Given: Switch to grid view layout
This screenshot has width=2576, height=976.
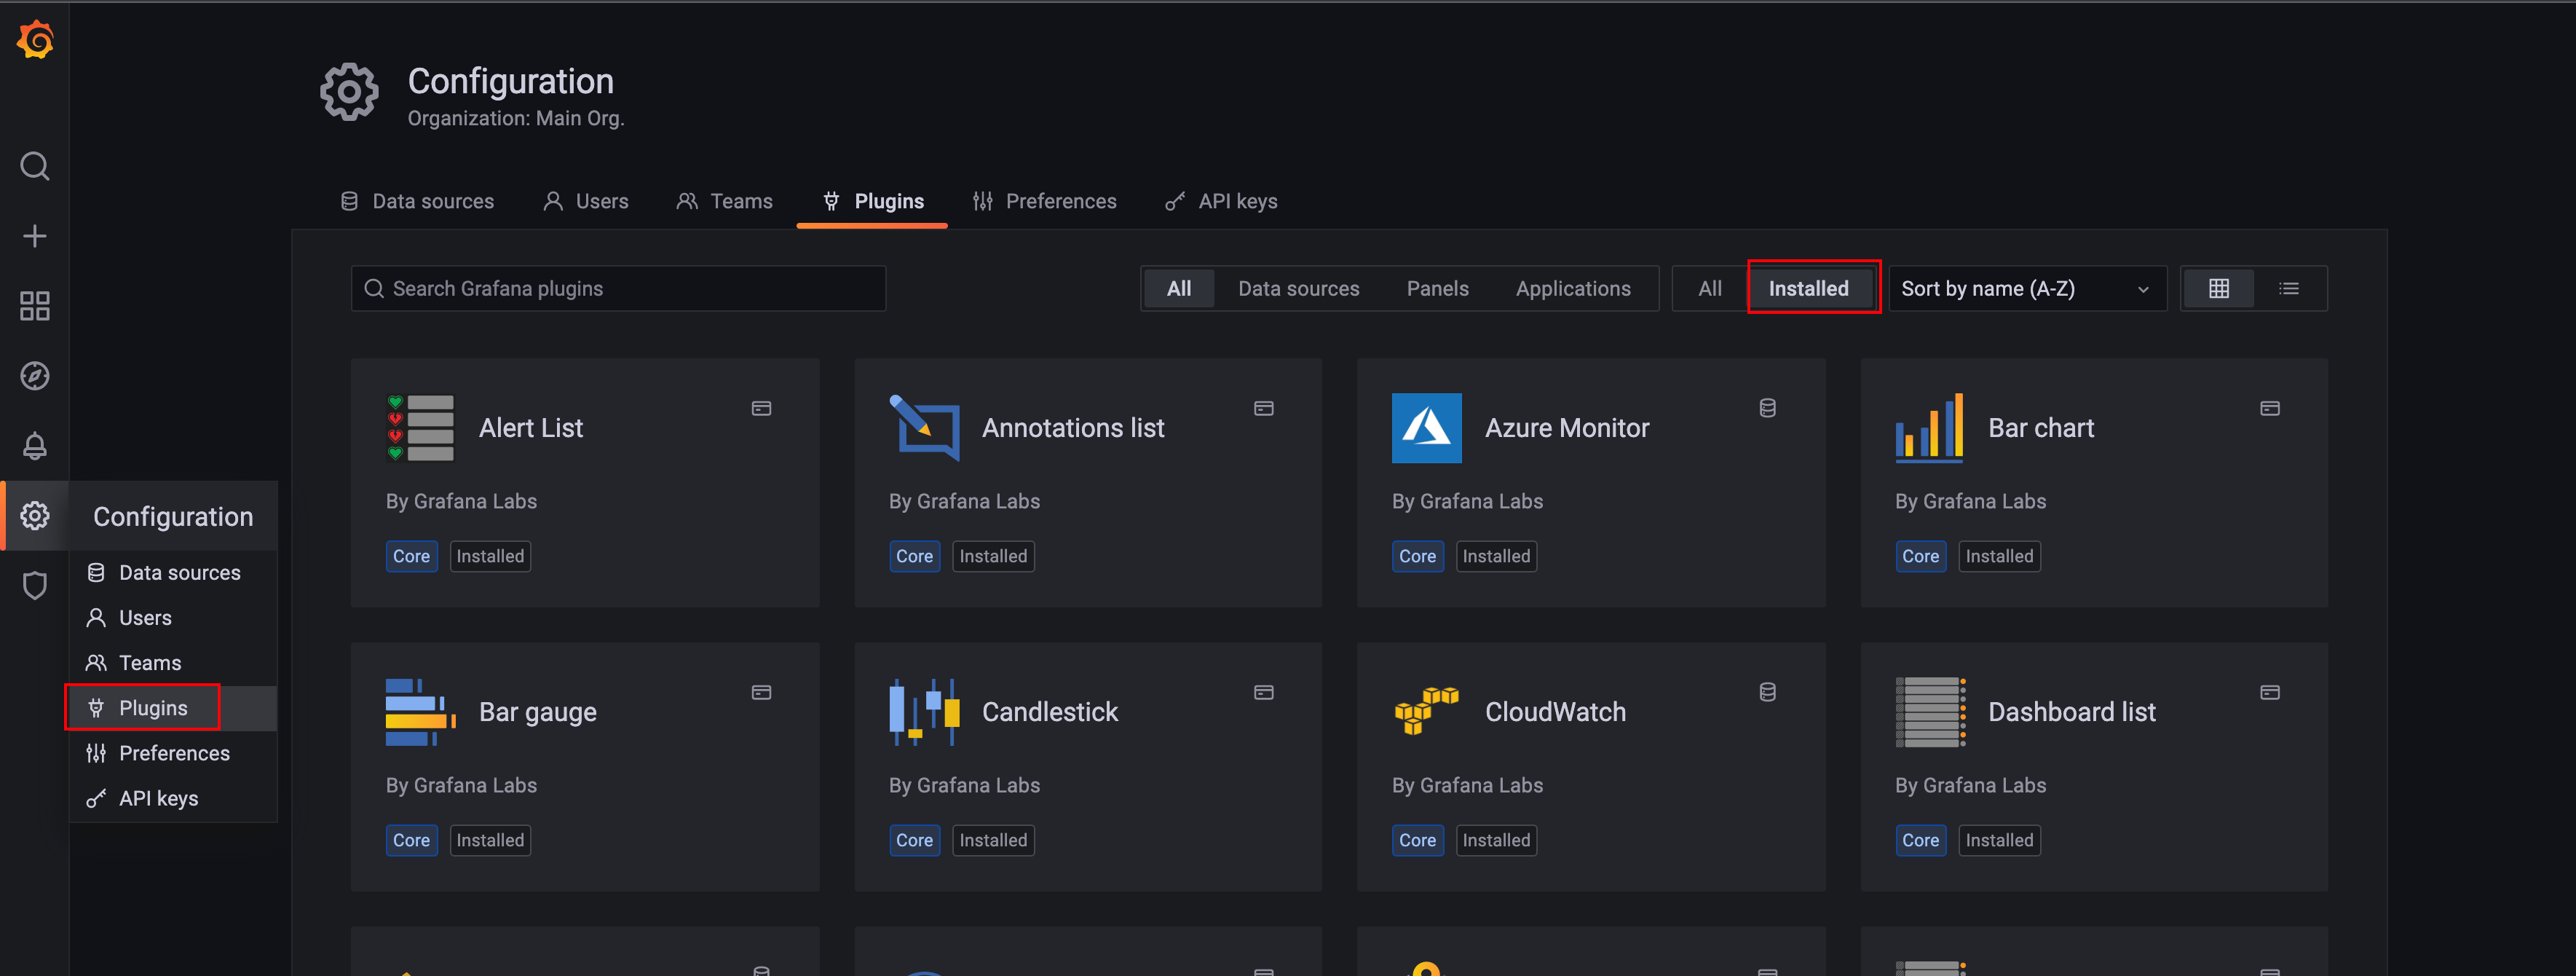Looking at the screenshot, I should (2218, 289).
